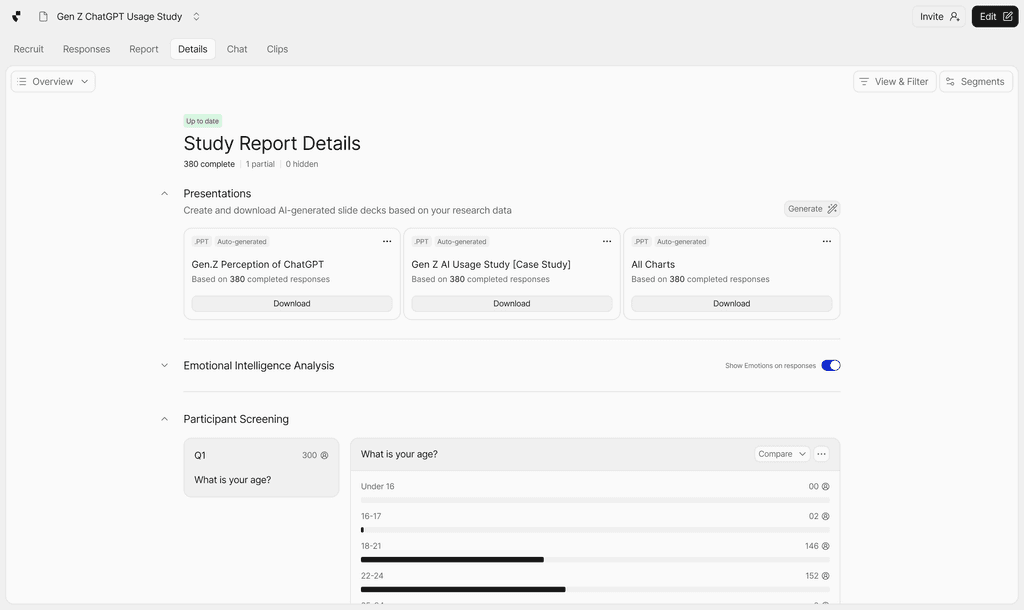Viewport: 1024px width, 610px height.
Task: Click respondent icon on 22-24 row
Action: coord(825,576)
